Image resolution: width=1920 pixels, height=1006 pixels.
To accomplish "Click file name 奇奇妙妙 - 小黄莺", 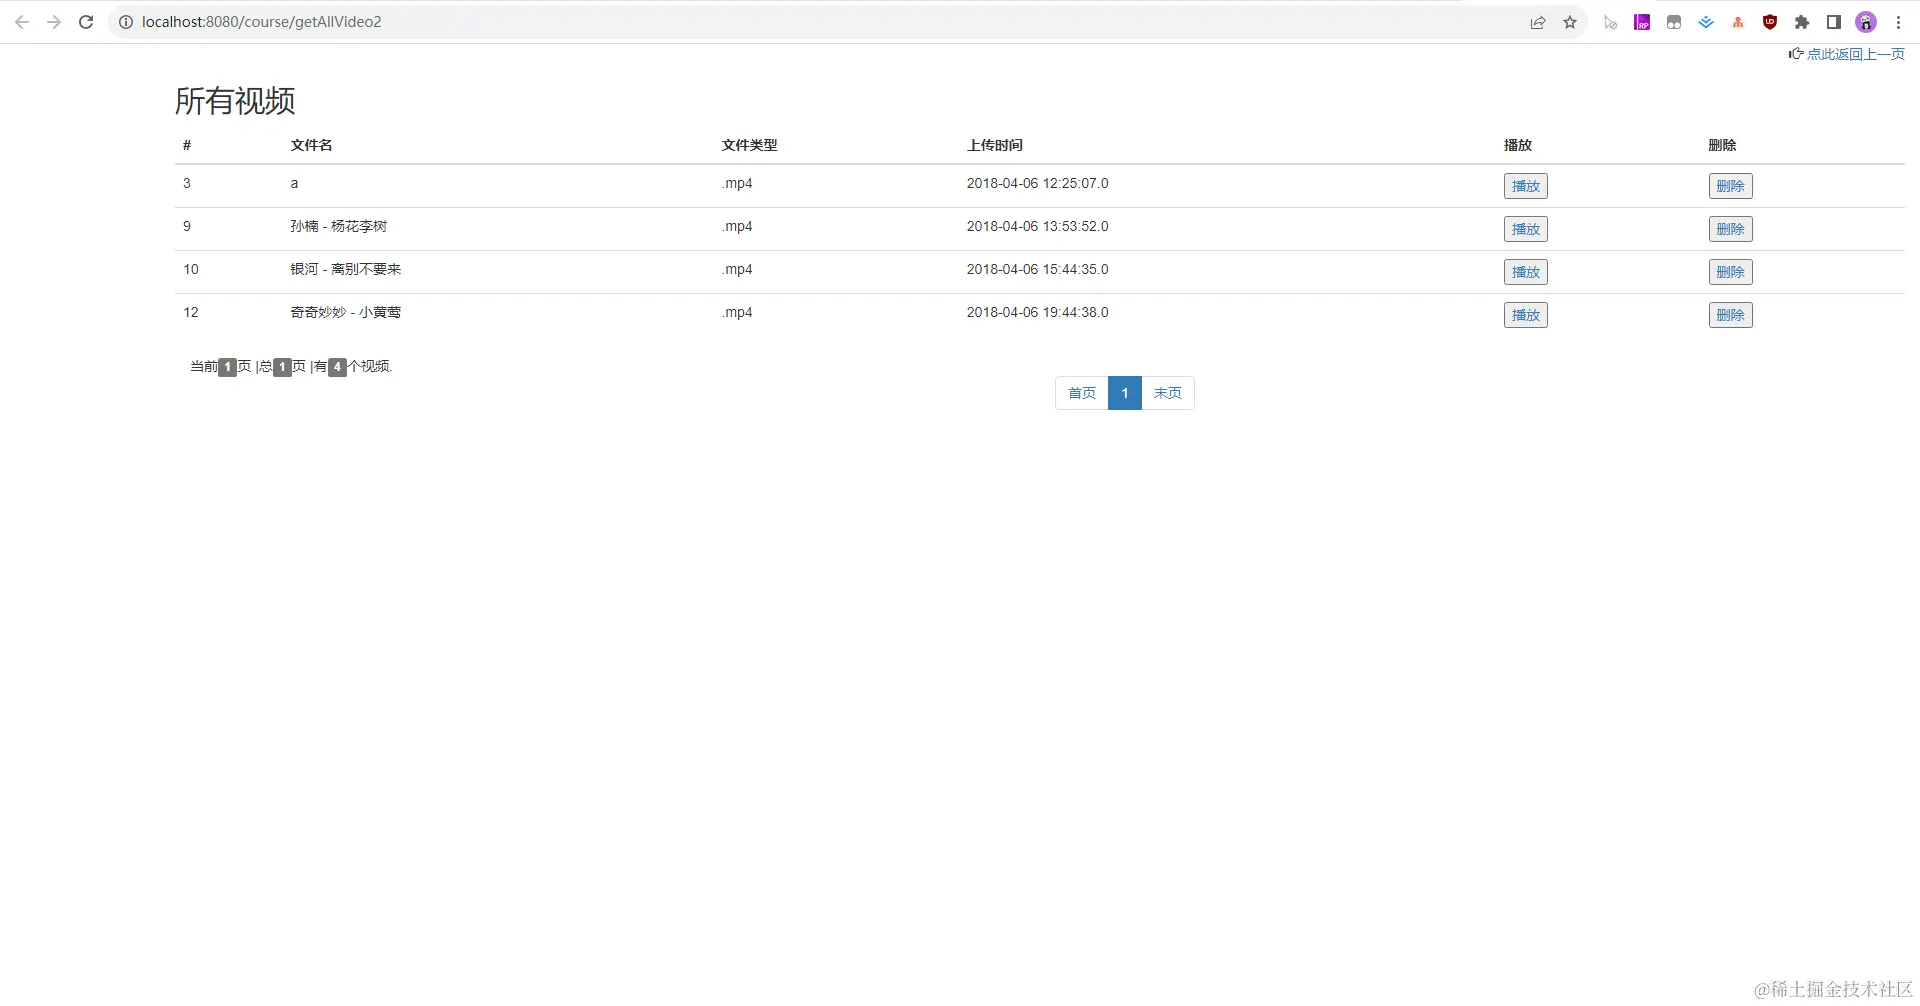I will point(345,312).
